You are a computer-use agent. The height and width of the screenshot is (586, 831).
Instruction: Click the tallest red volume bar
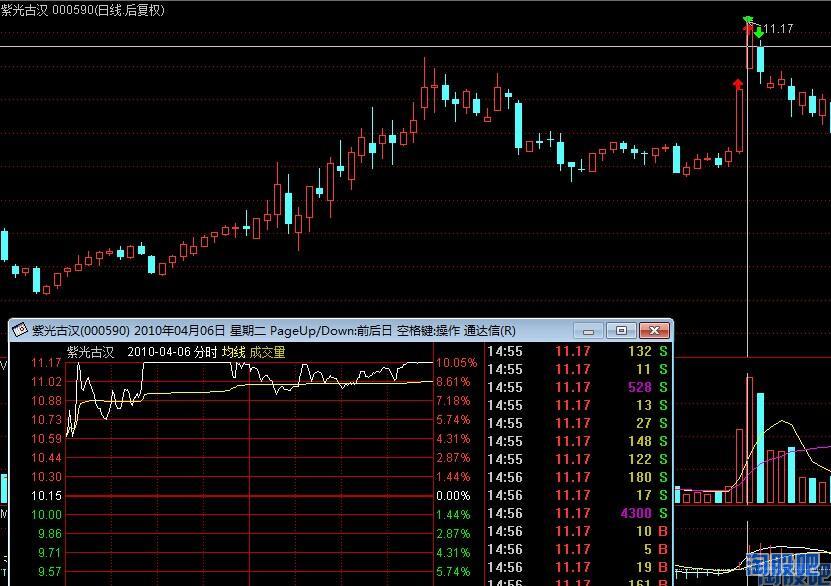750,439
